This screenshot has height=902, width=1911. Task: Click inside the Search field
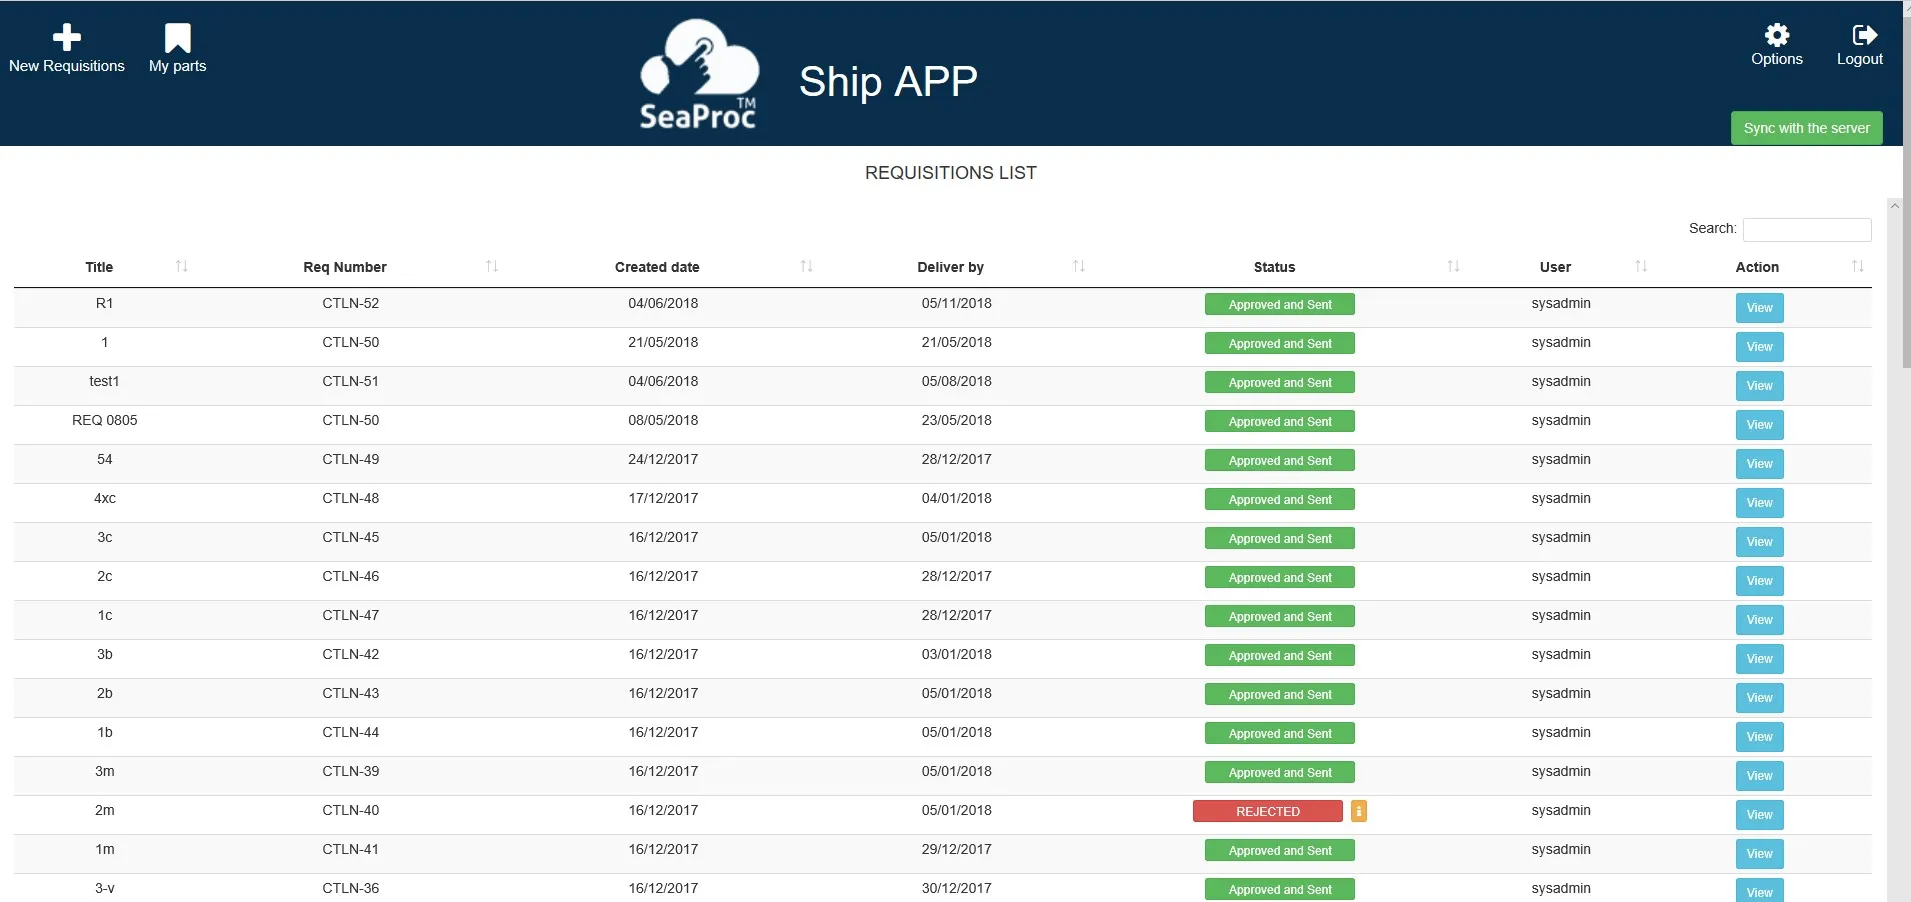pyautogui.click(x=1805, y=229)
